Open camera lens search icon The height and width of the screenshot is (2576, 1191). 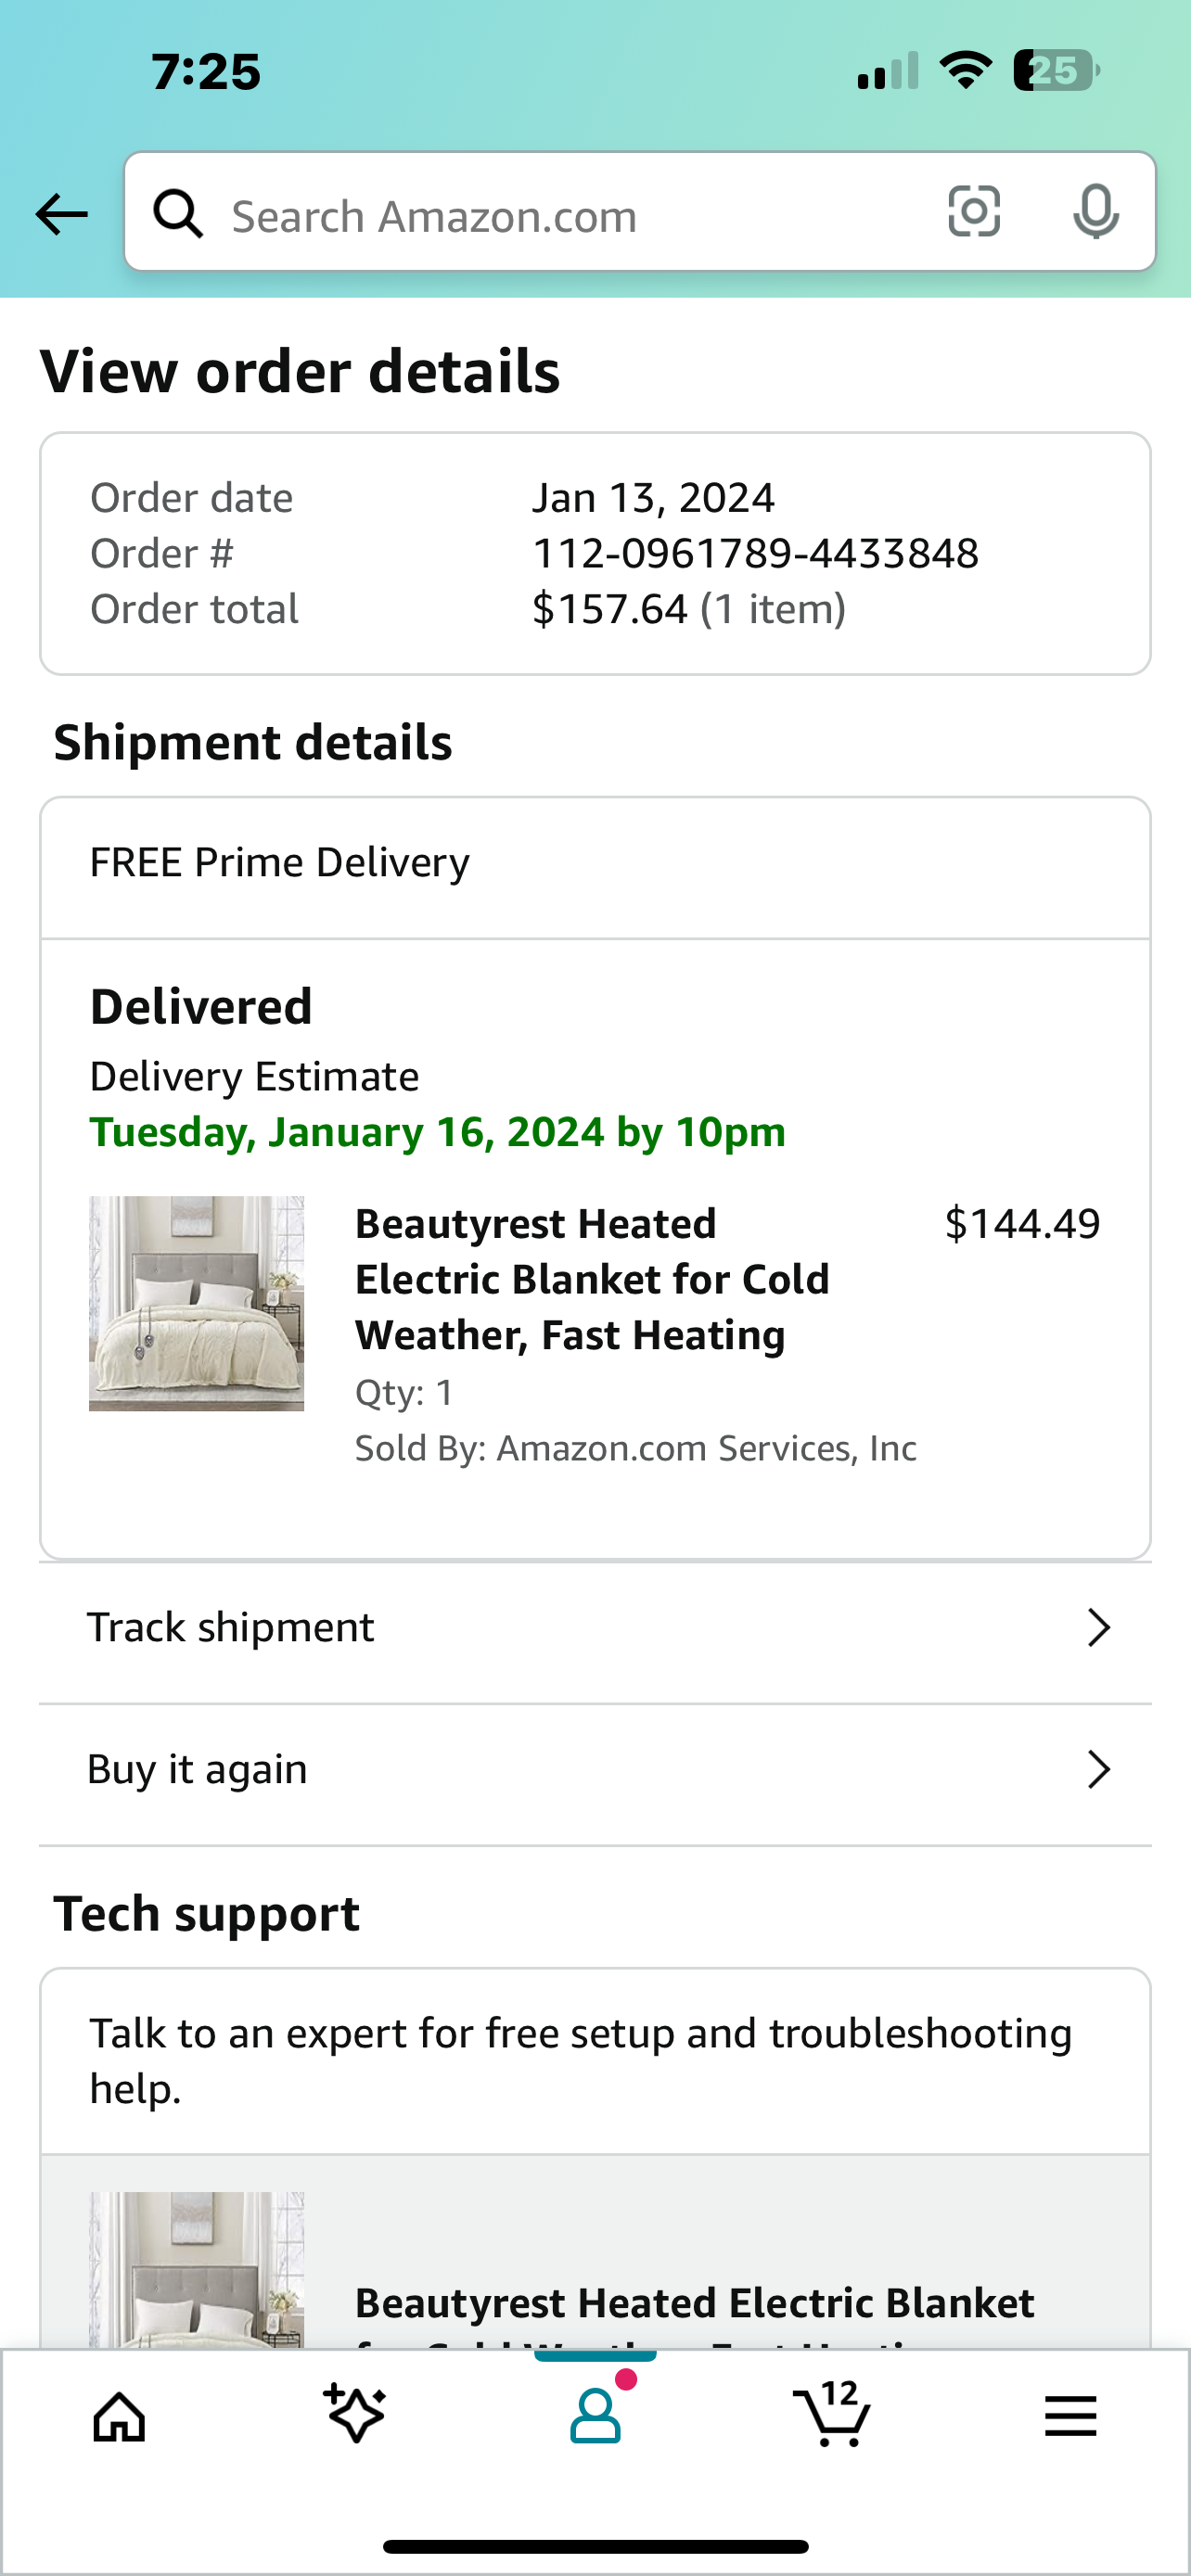tap(973, 212)
